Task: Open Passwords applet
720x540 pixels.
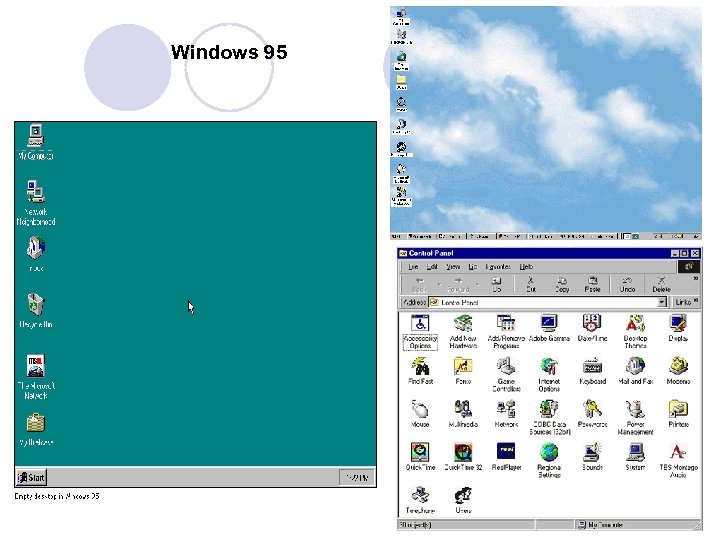Action: [x=592, y=414]
